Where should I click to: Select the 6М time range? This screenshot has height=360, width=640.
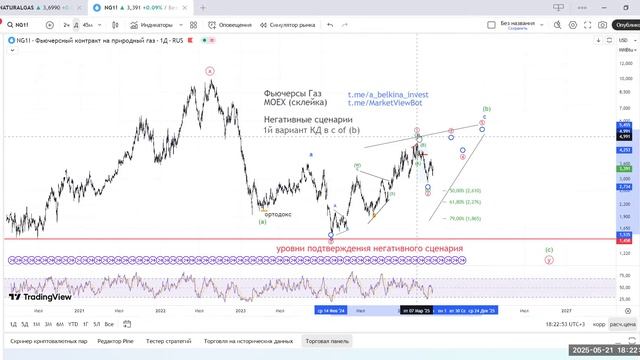coord(60,324)
